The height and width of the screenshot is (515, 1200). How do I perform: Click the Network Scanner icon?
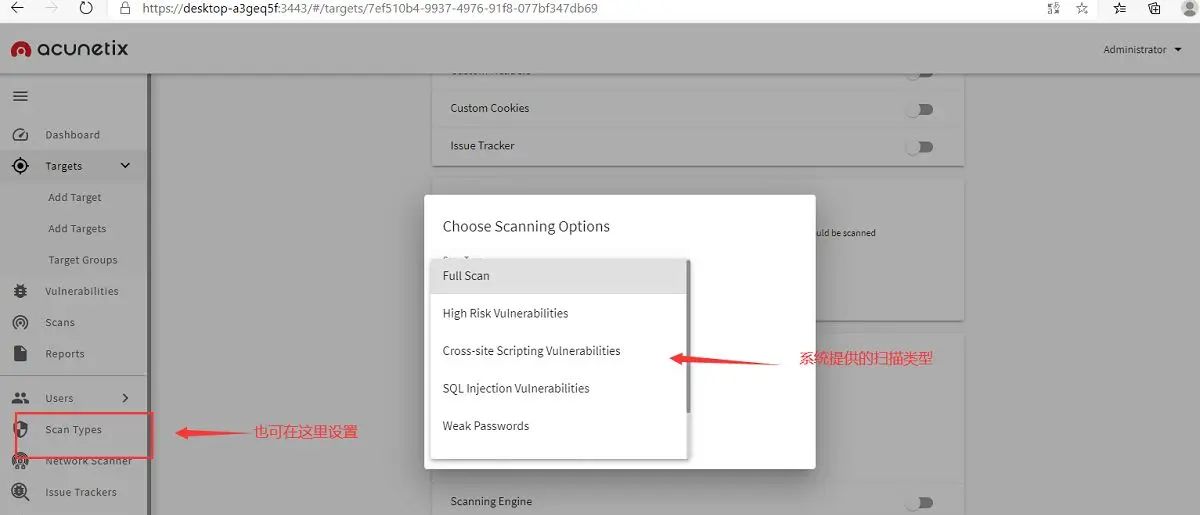(x=20, y=461)
